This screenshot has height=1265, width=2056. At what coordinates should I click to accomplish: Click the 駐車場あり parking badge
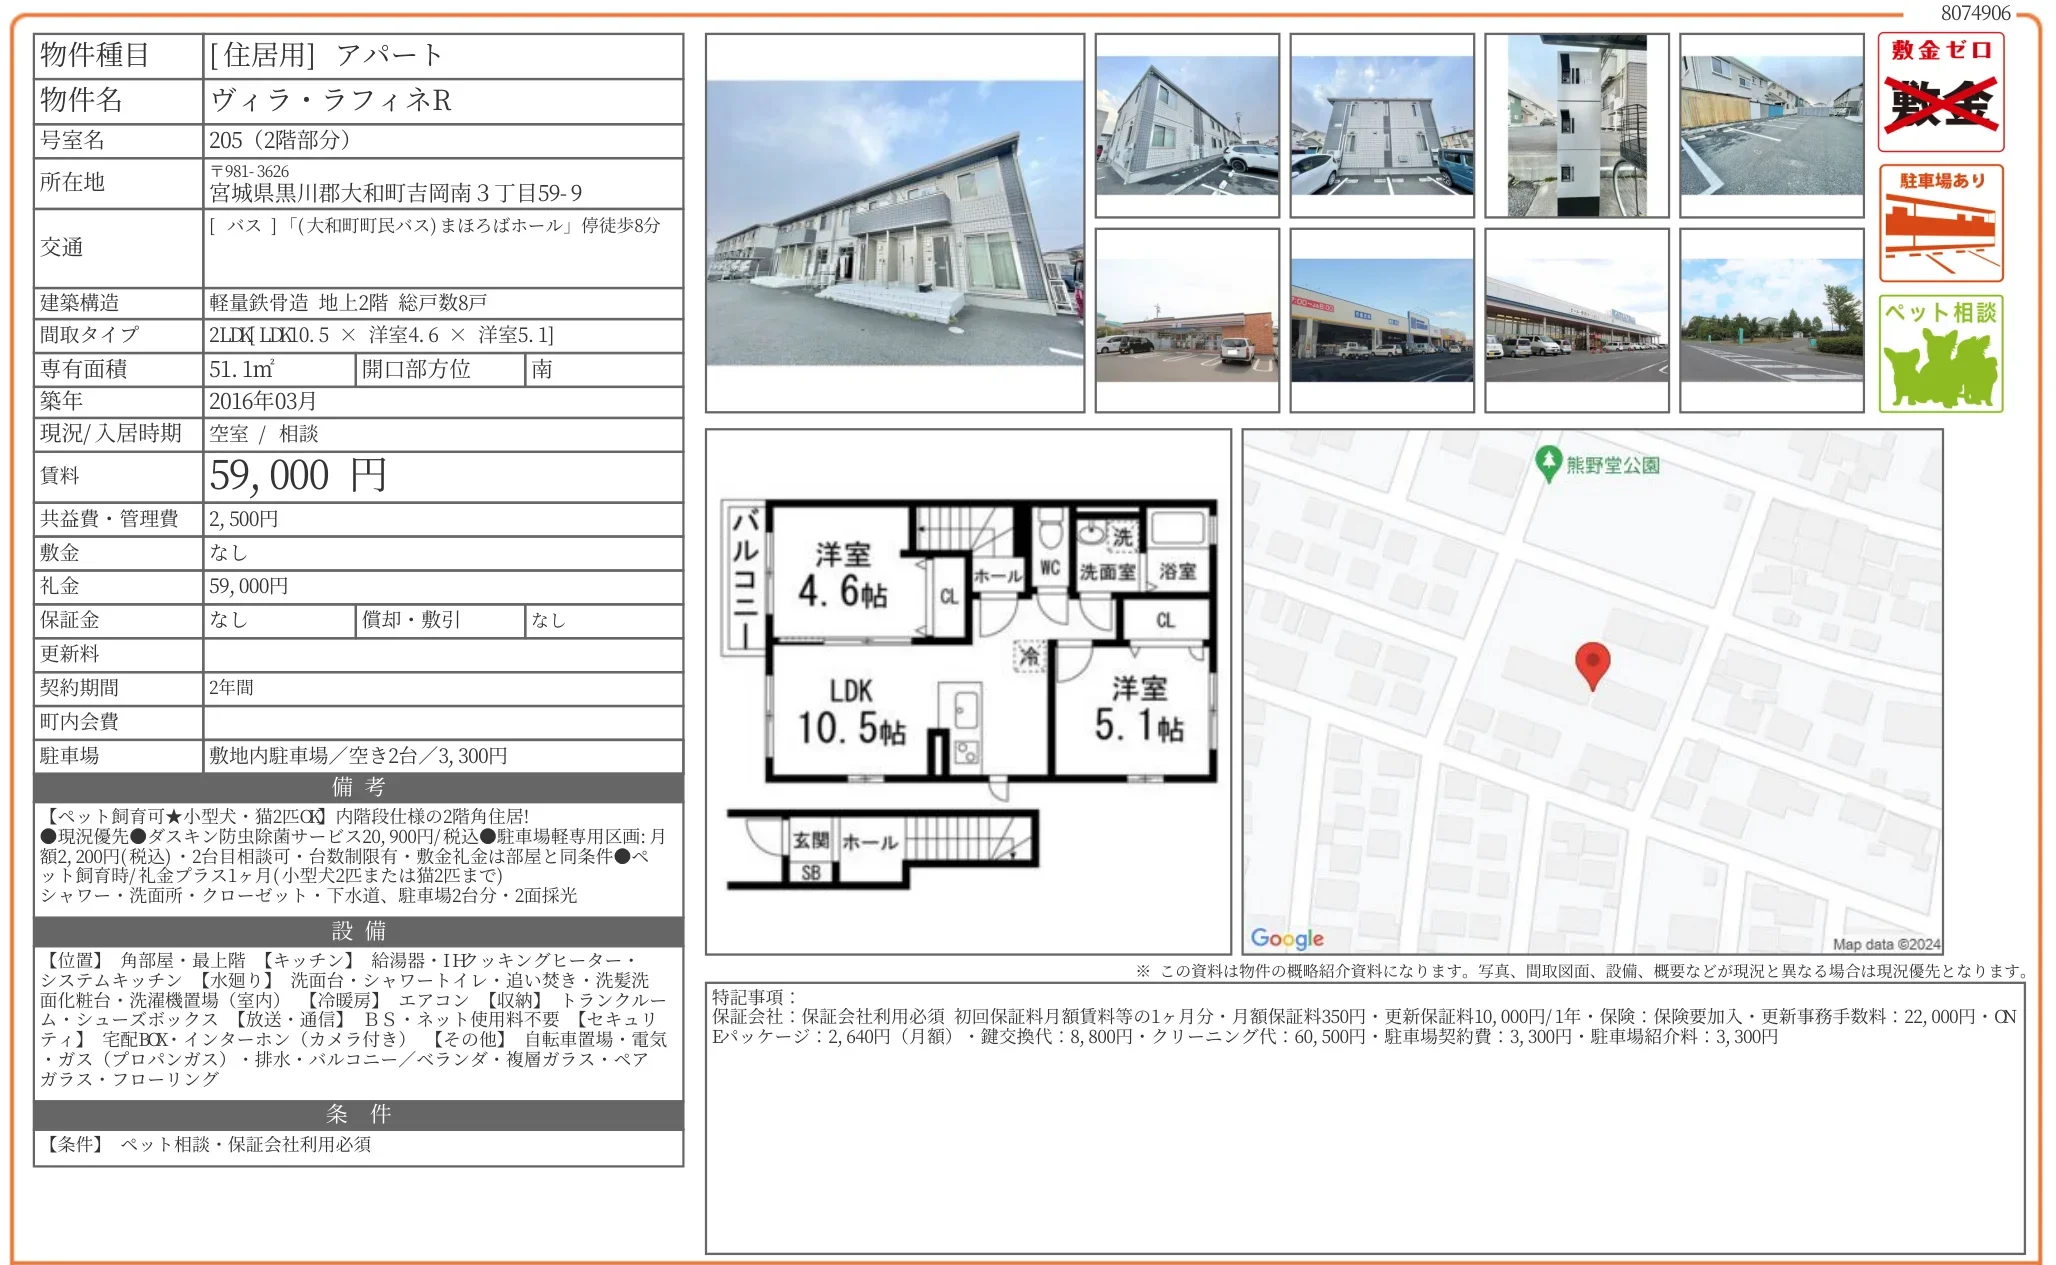tap(1940, 223)
